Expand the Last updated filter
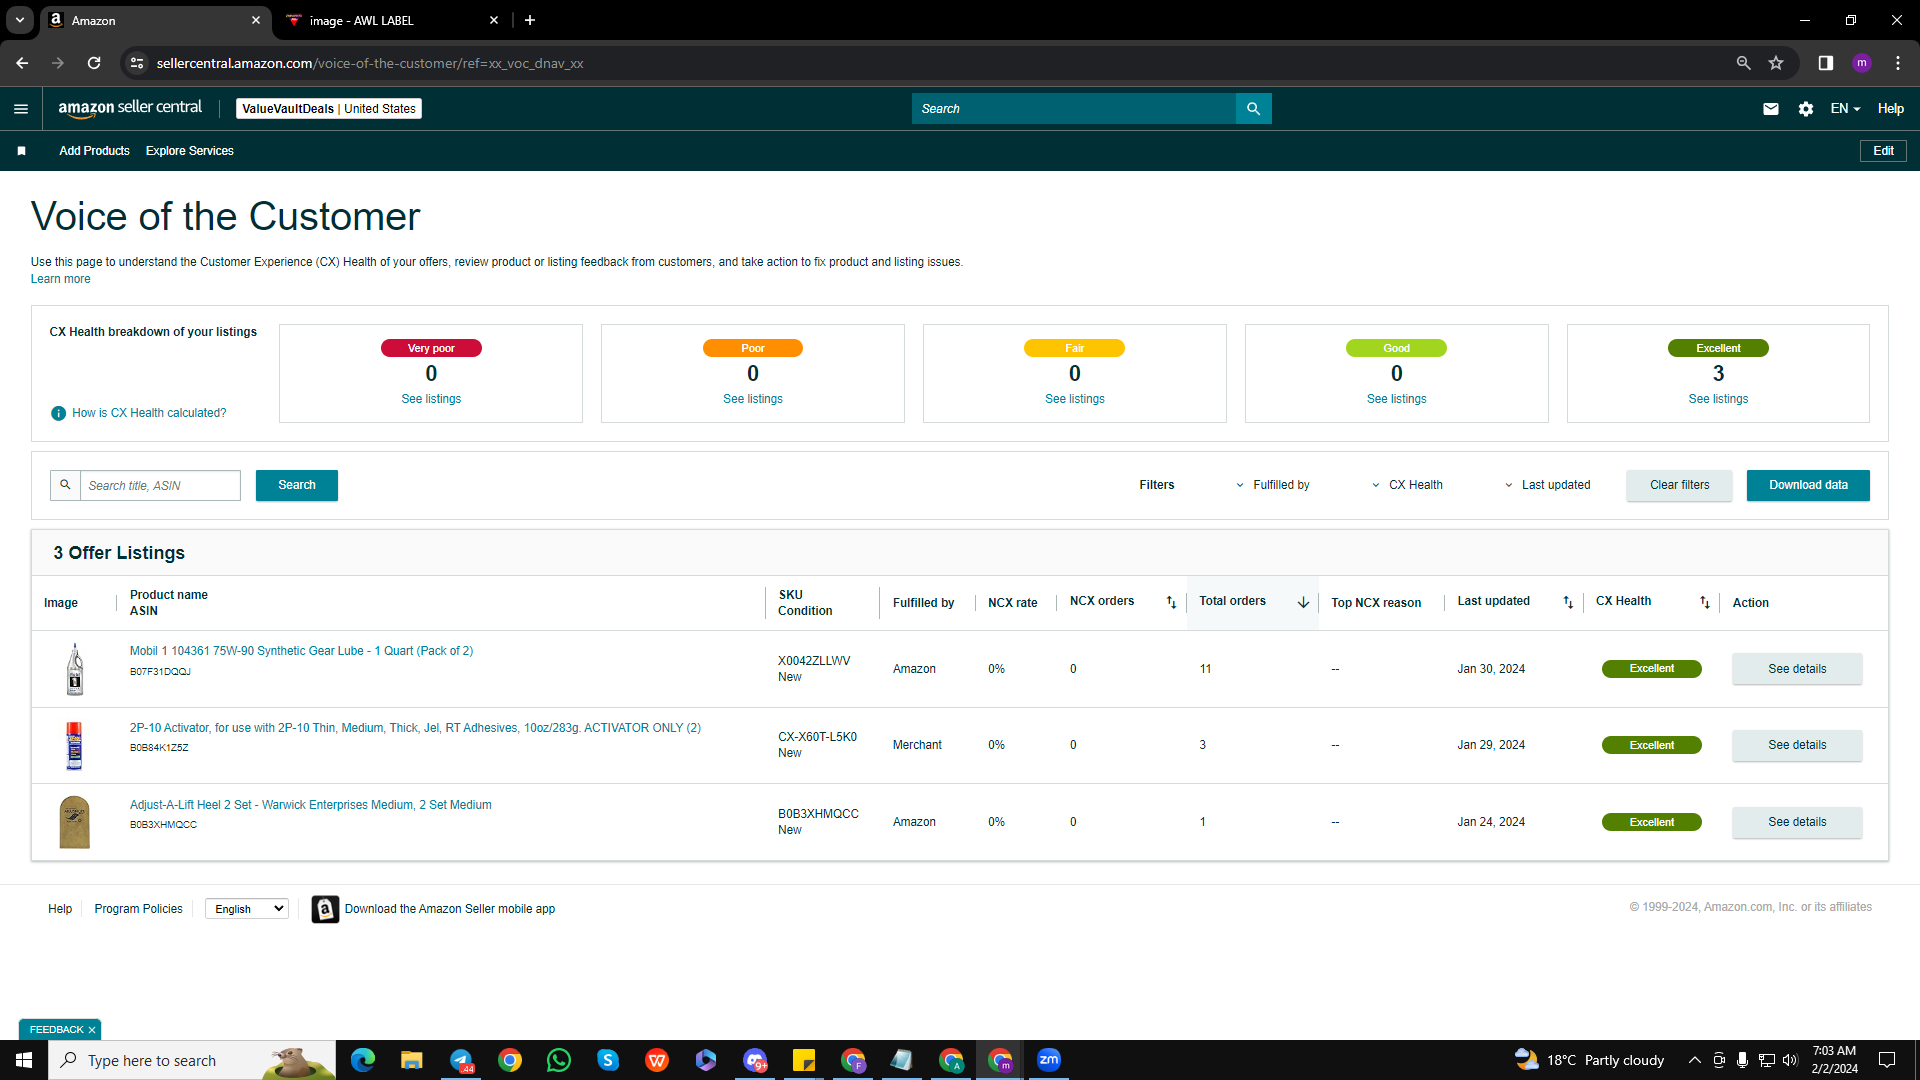 coord(1547,485)
